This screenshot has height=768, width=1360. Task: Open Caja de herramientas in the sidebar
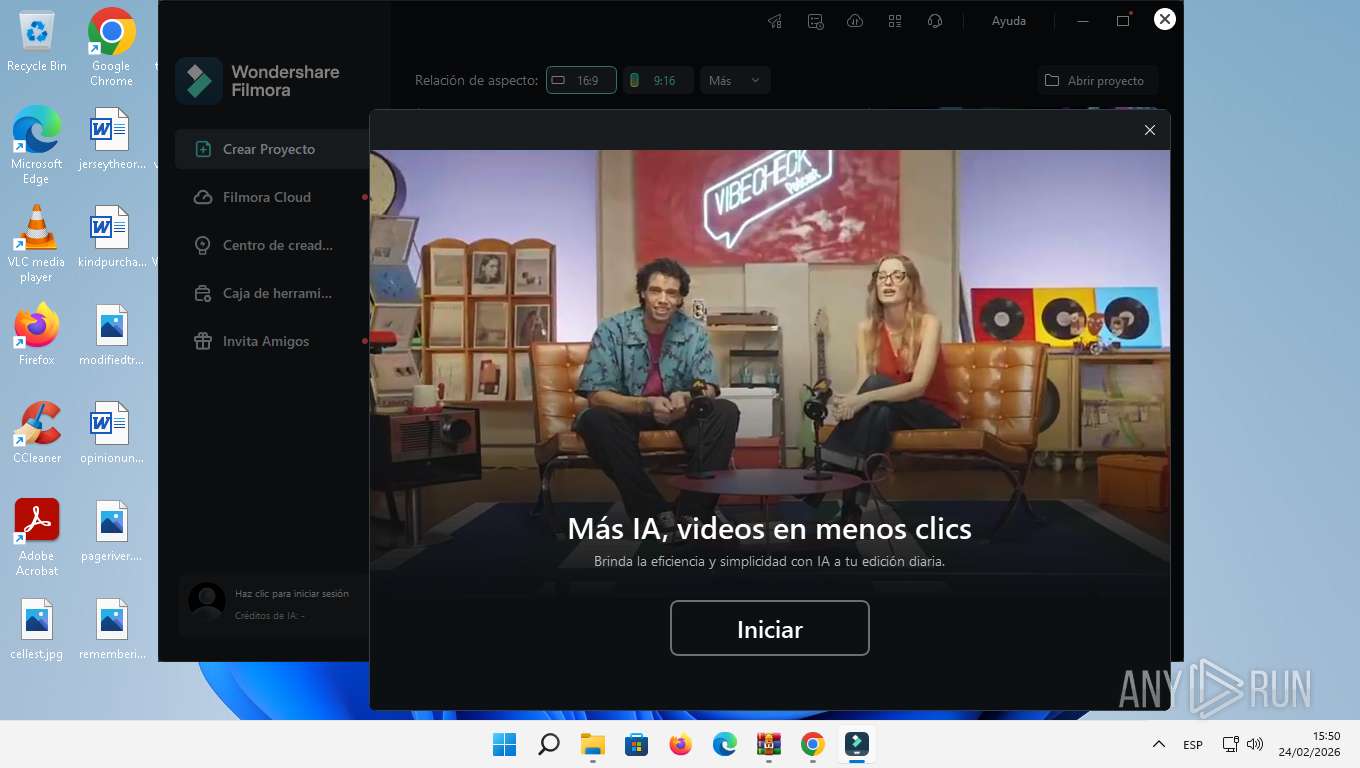point(272,293)
